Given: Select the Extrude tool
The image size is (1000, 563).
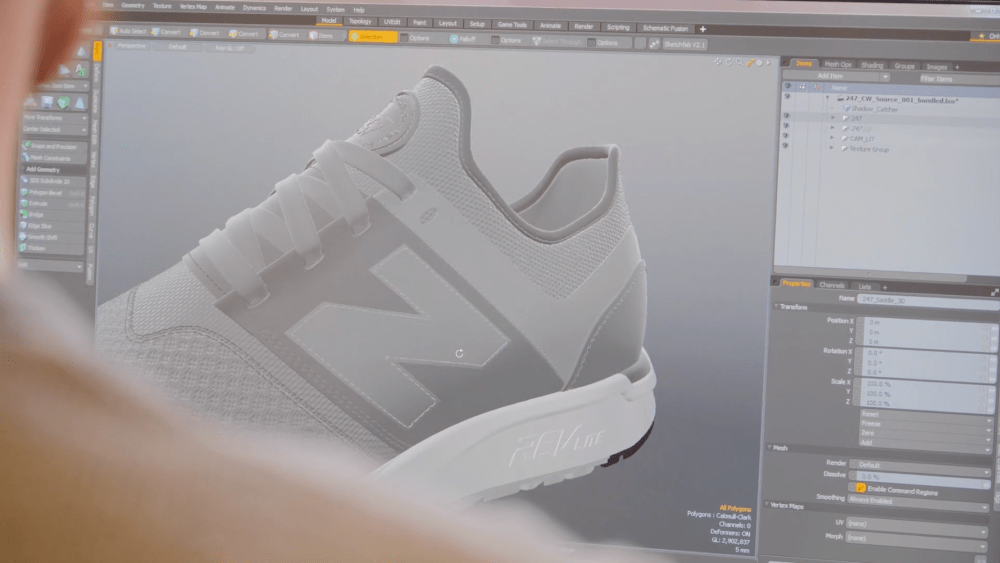Looking at the screenshot, I should pyautogui.click(x=52, y=204).
